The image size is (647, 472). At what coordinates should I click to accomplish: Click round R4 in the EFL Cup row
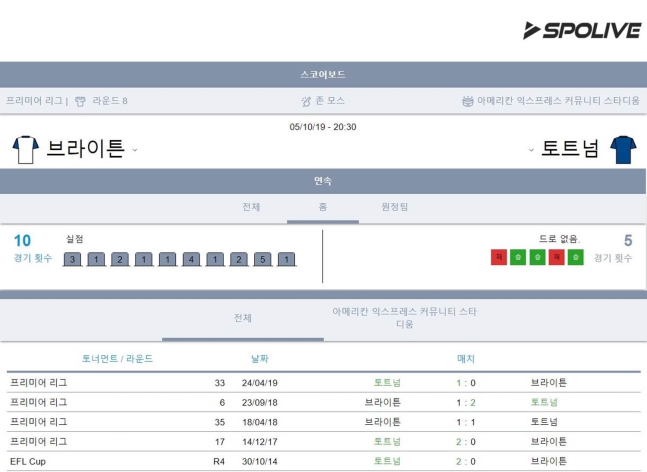click(x=219, y=461)
